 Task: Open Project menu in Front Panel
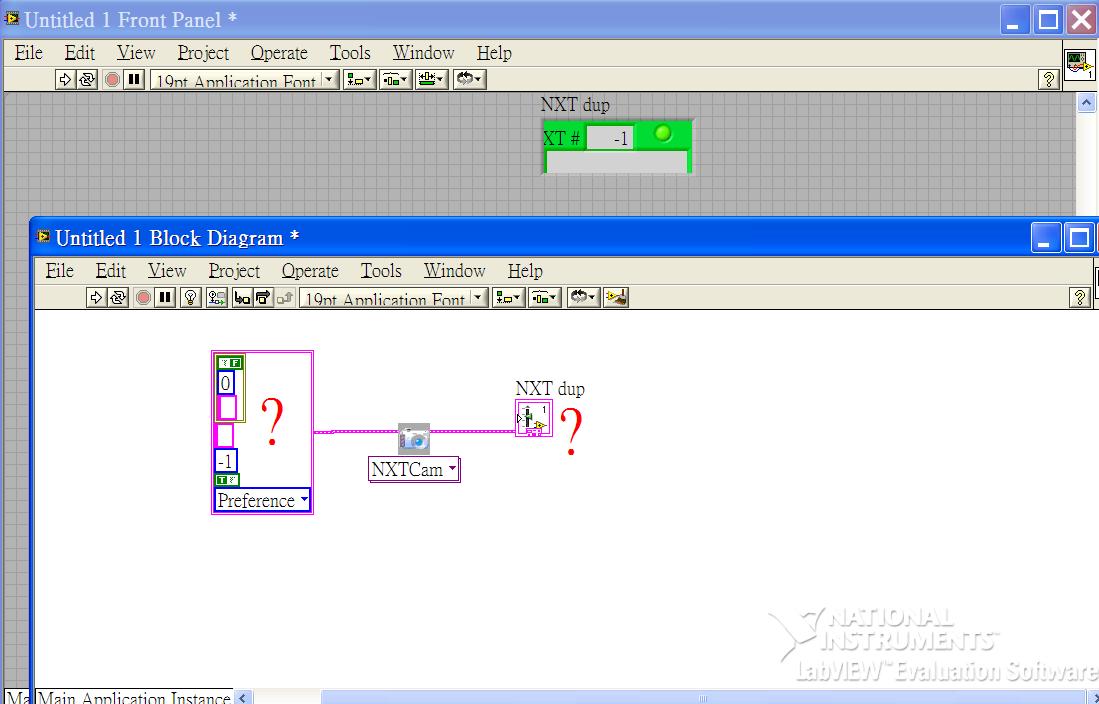[203, 53]
